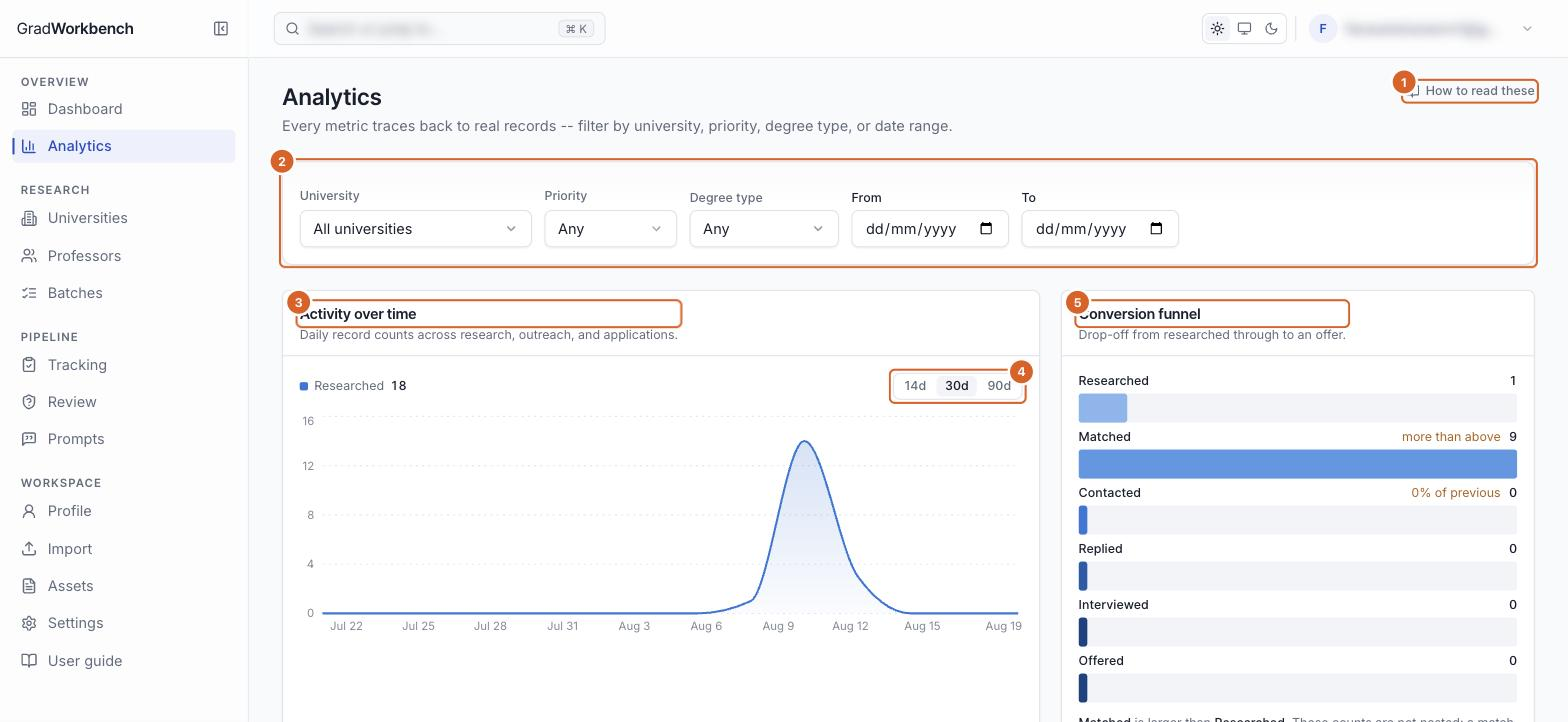Open the From date calendar picker

(x=986, y=228)
